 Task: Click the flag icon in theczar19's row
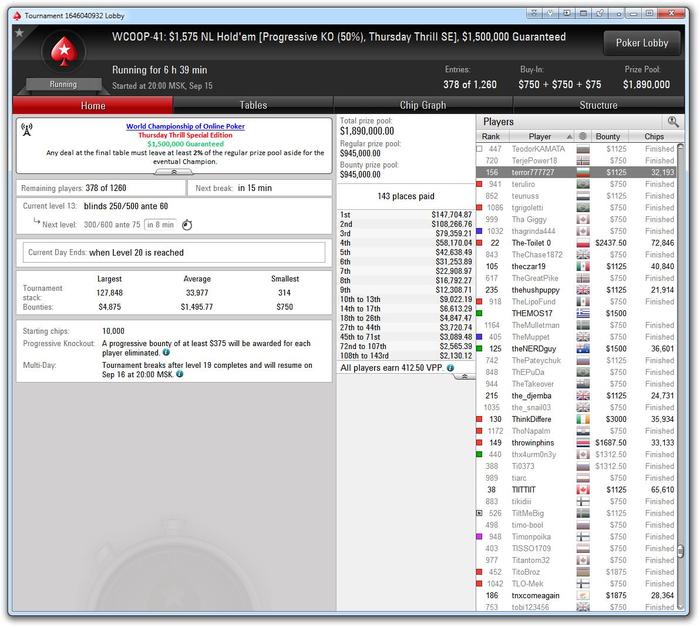(x=583, y=267)
